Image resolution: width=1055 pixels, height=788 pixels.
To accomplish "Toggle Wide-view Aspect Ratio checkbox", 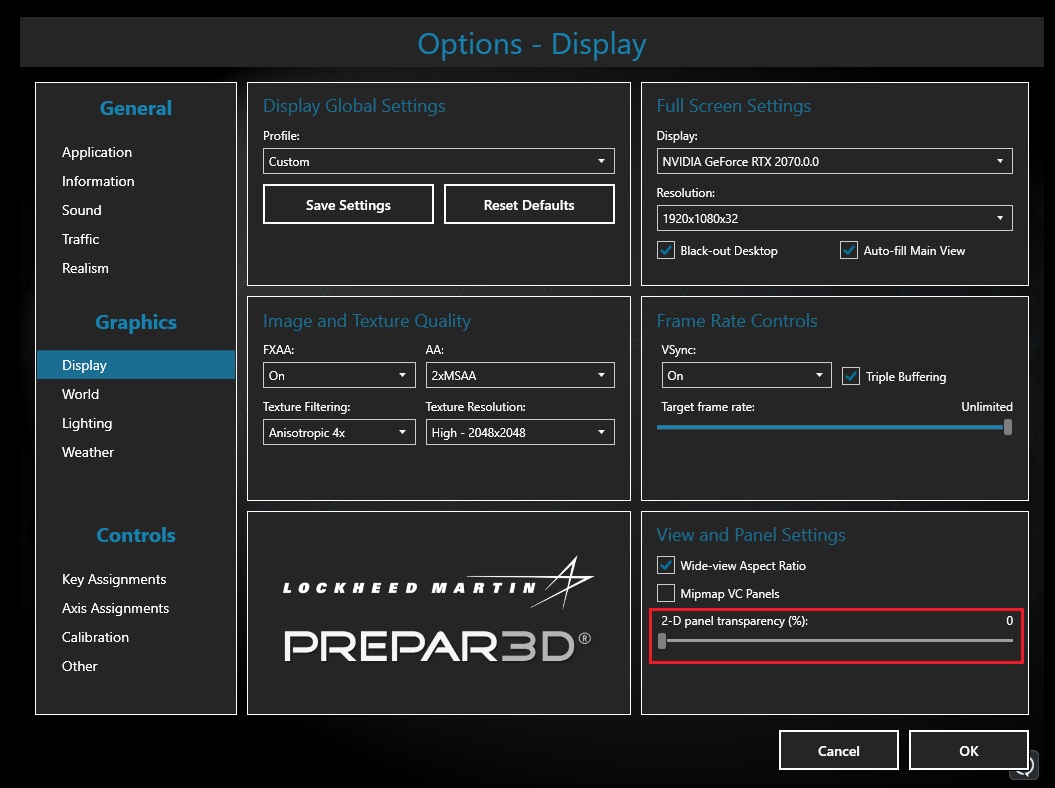I will coord(666,566).
